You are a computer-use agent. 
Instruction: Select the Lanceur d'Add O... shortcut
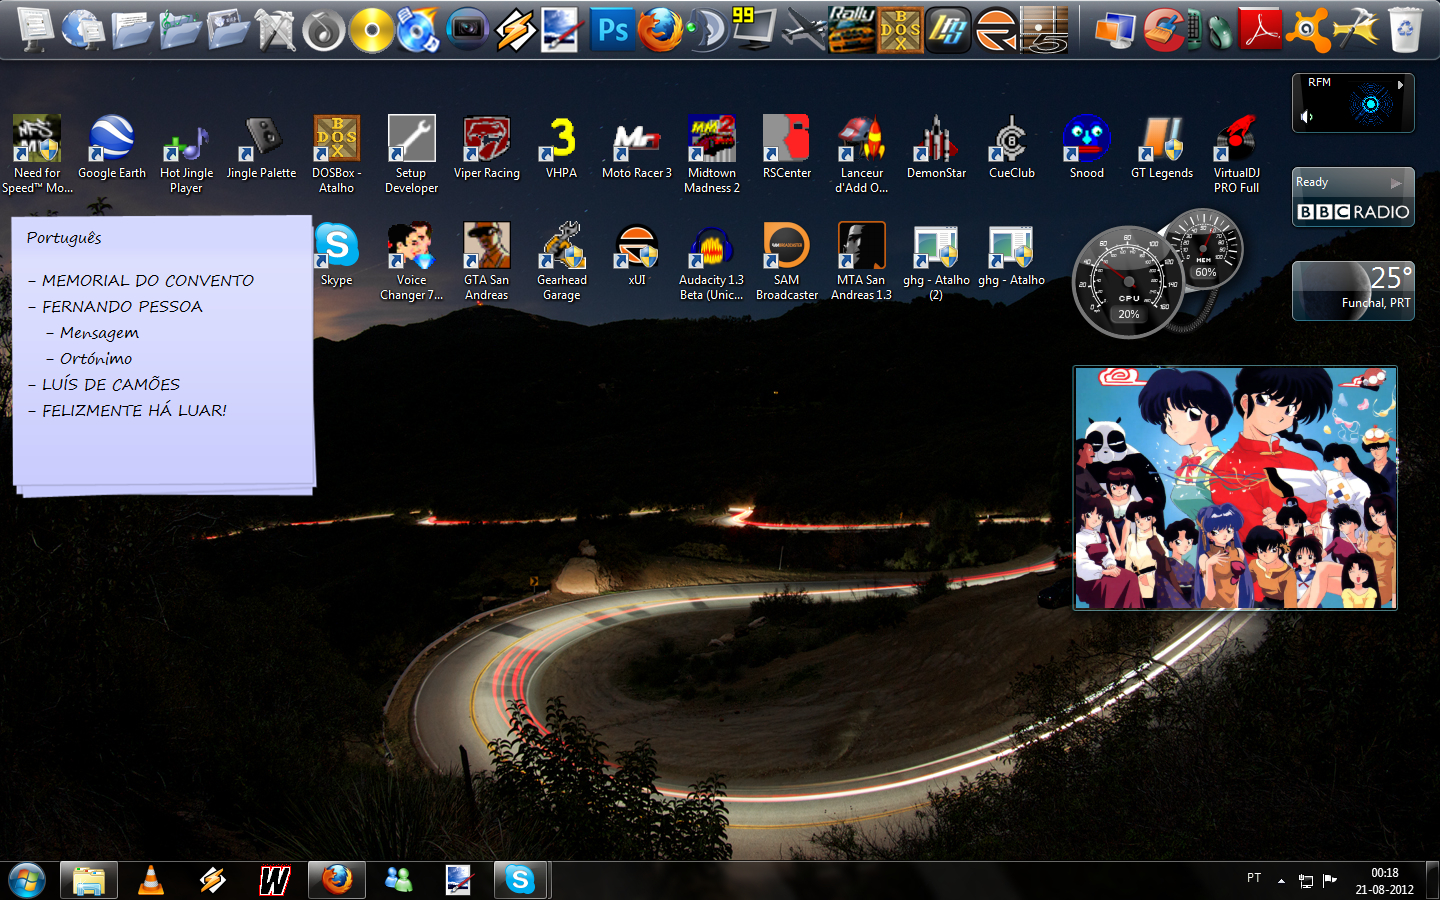click(862, 154)
